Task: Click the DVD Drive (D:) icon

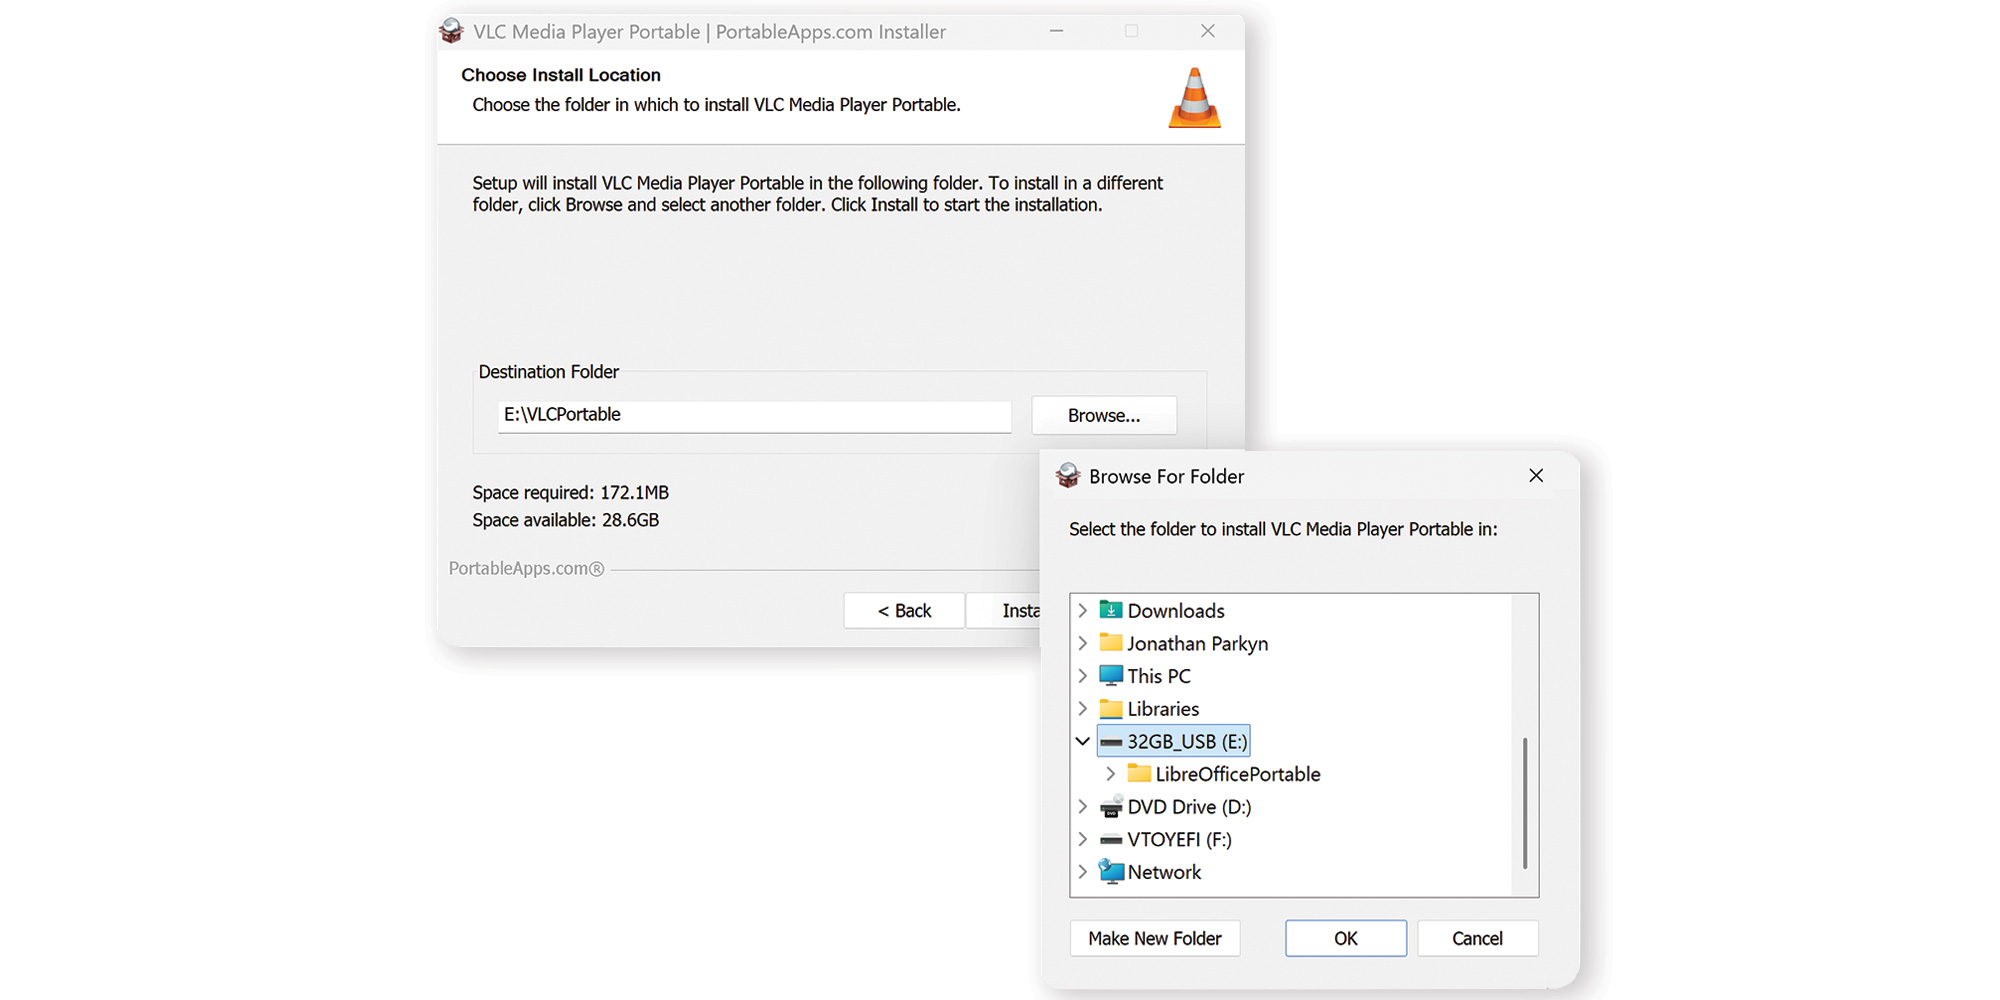Action: click(x=1111, y=806)
